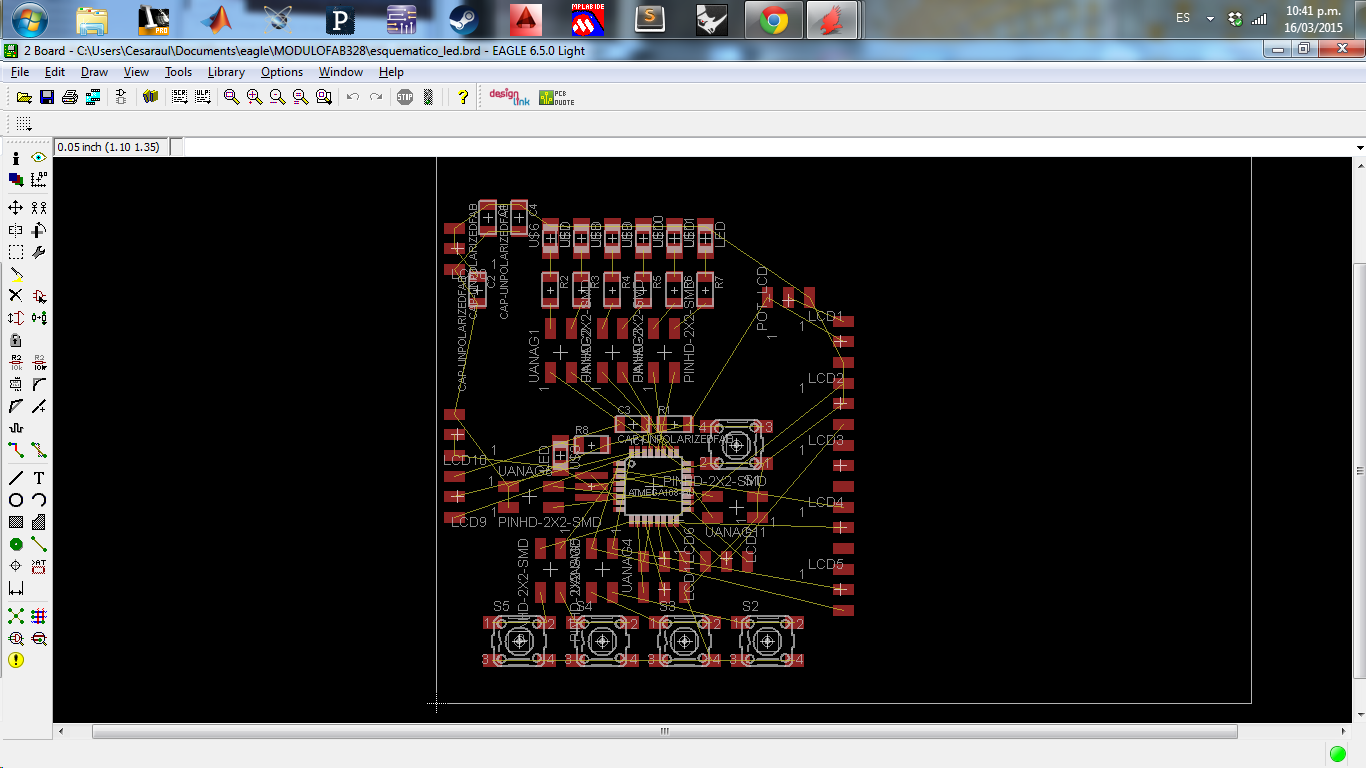
Task: Select the Add part tool
Action: (x=39, y=296)
